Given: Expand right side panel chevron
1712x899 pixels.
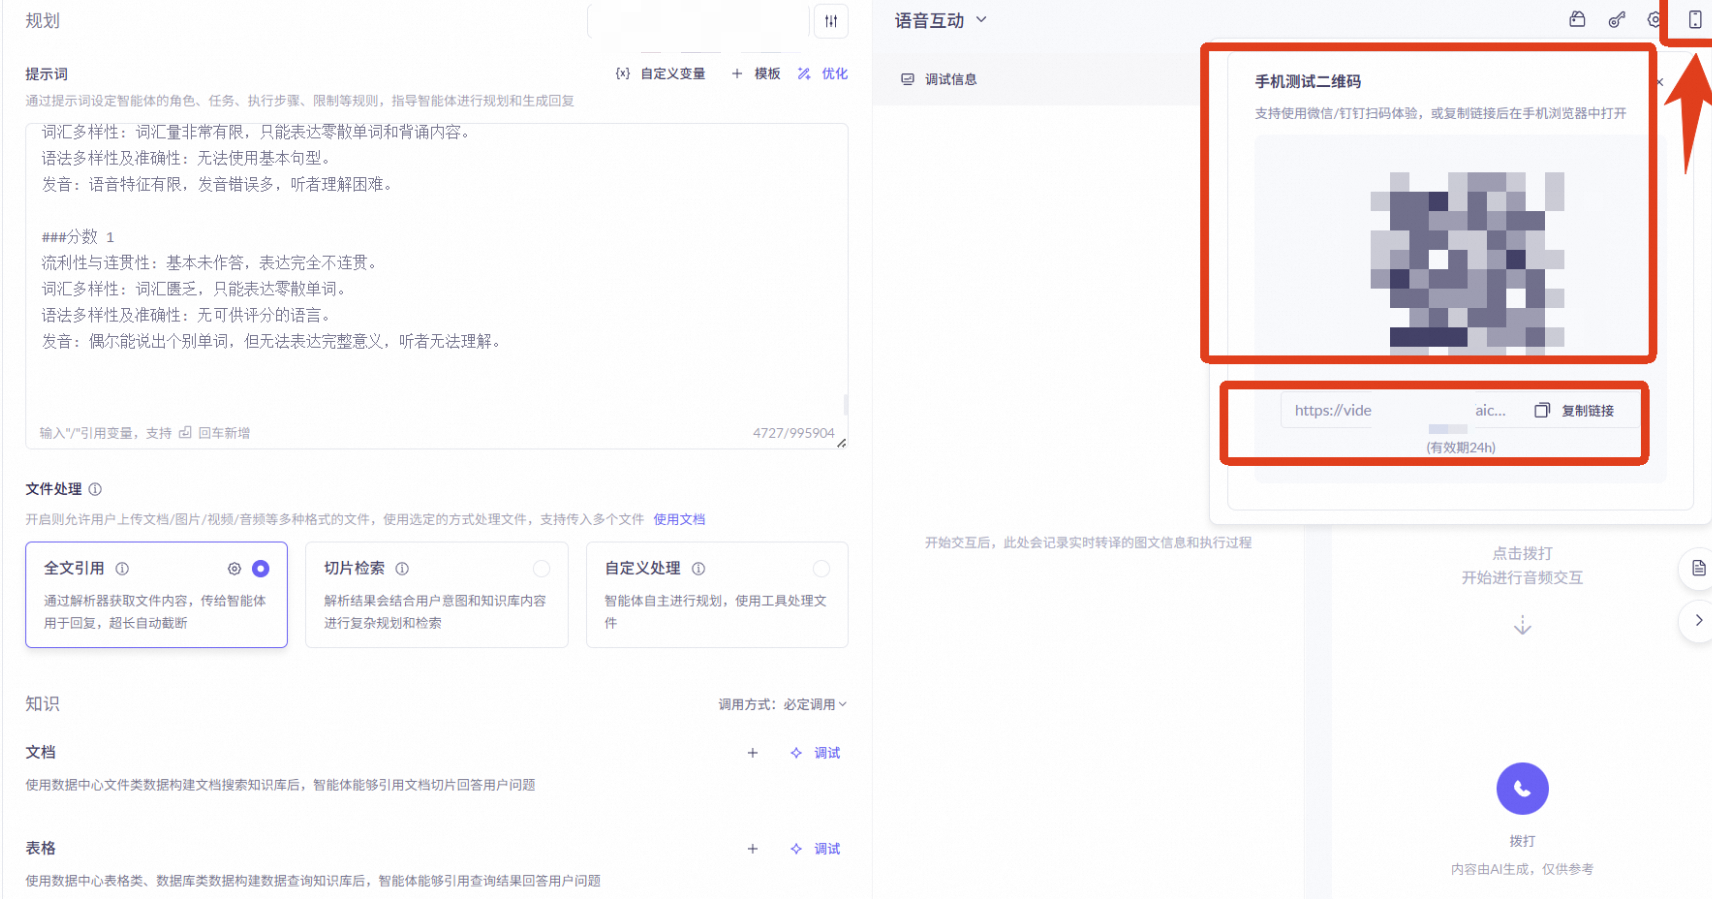Looking at the screenshot, I should tap(1698, 620).
